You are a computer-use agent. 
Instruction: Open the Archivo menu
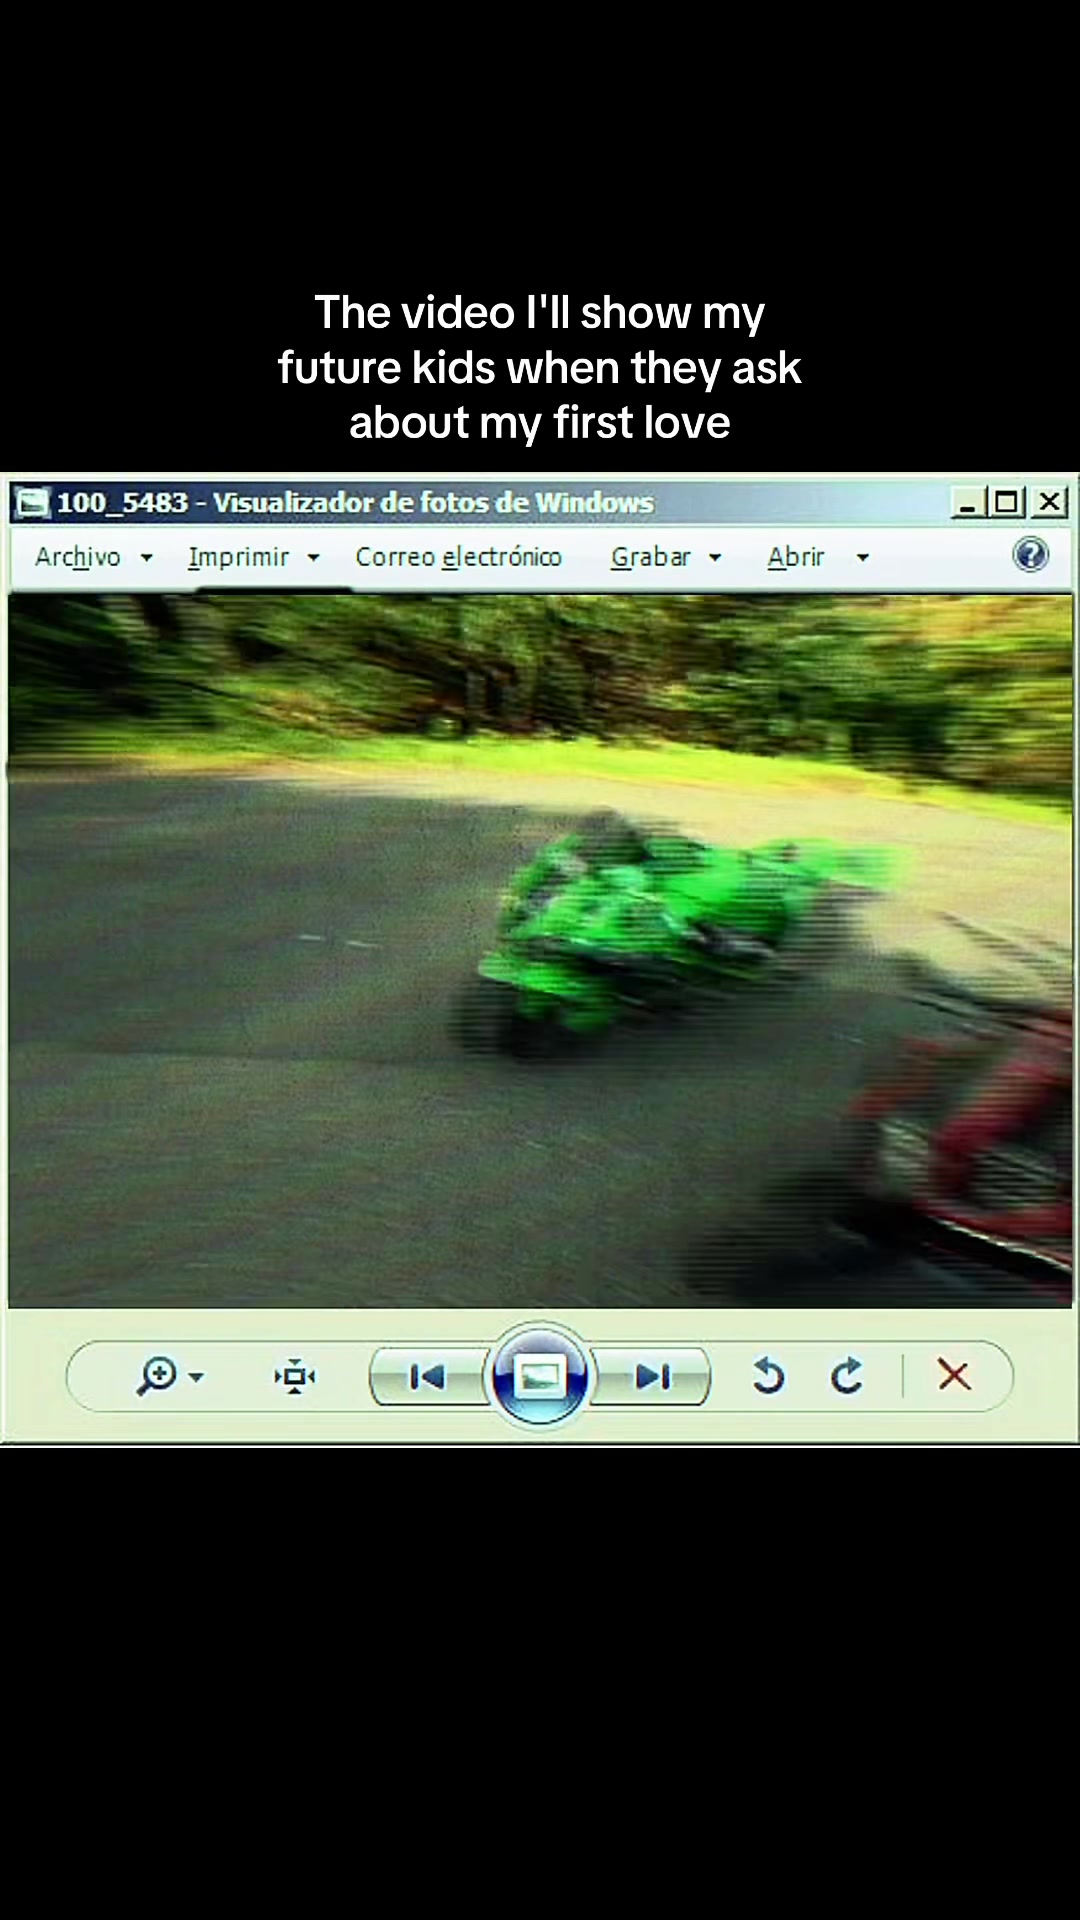tap(78, 557)
